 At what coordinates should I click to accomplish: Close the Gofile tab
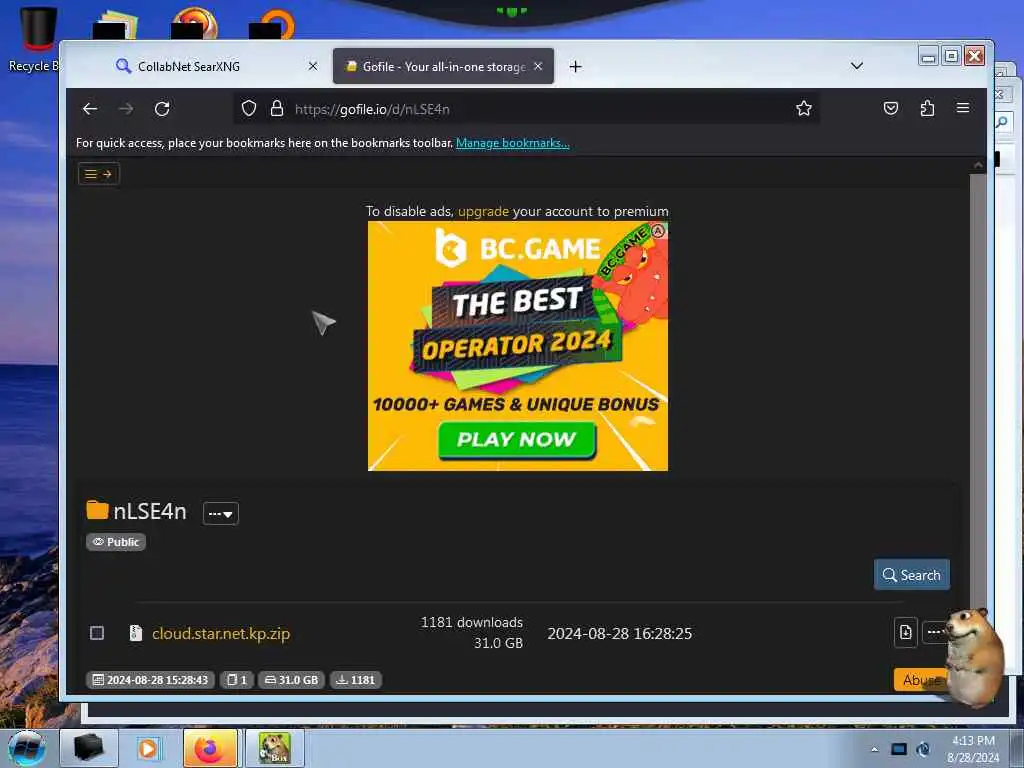coord(538,66)
